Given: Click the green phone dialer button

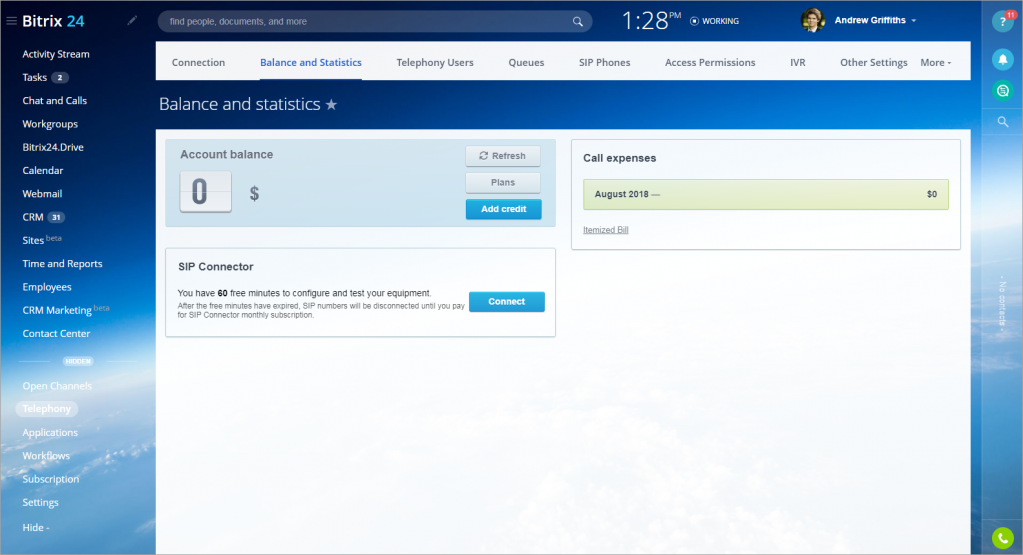Looking at the screenshot, I should (1003, 538).
